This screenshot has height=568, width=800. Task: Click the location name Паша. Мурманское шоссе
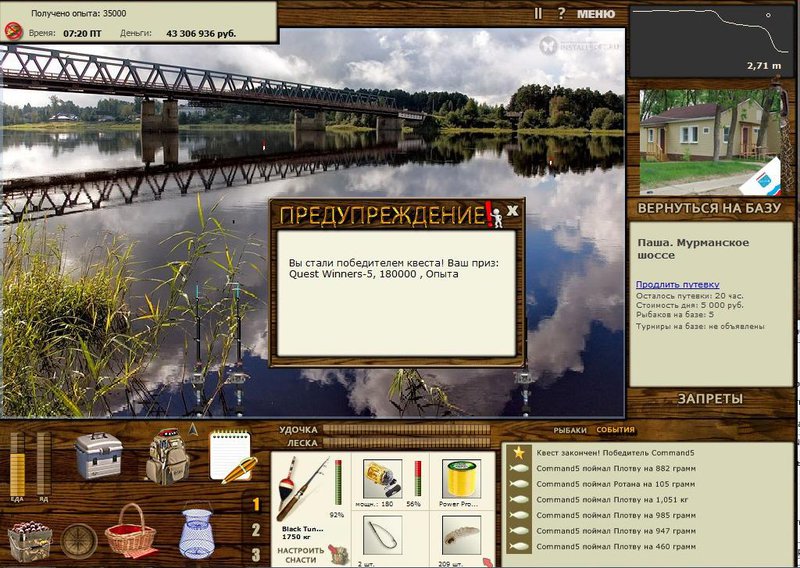[x=693, y=249]
